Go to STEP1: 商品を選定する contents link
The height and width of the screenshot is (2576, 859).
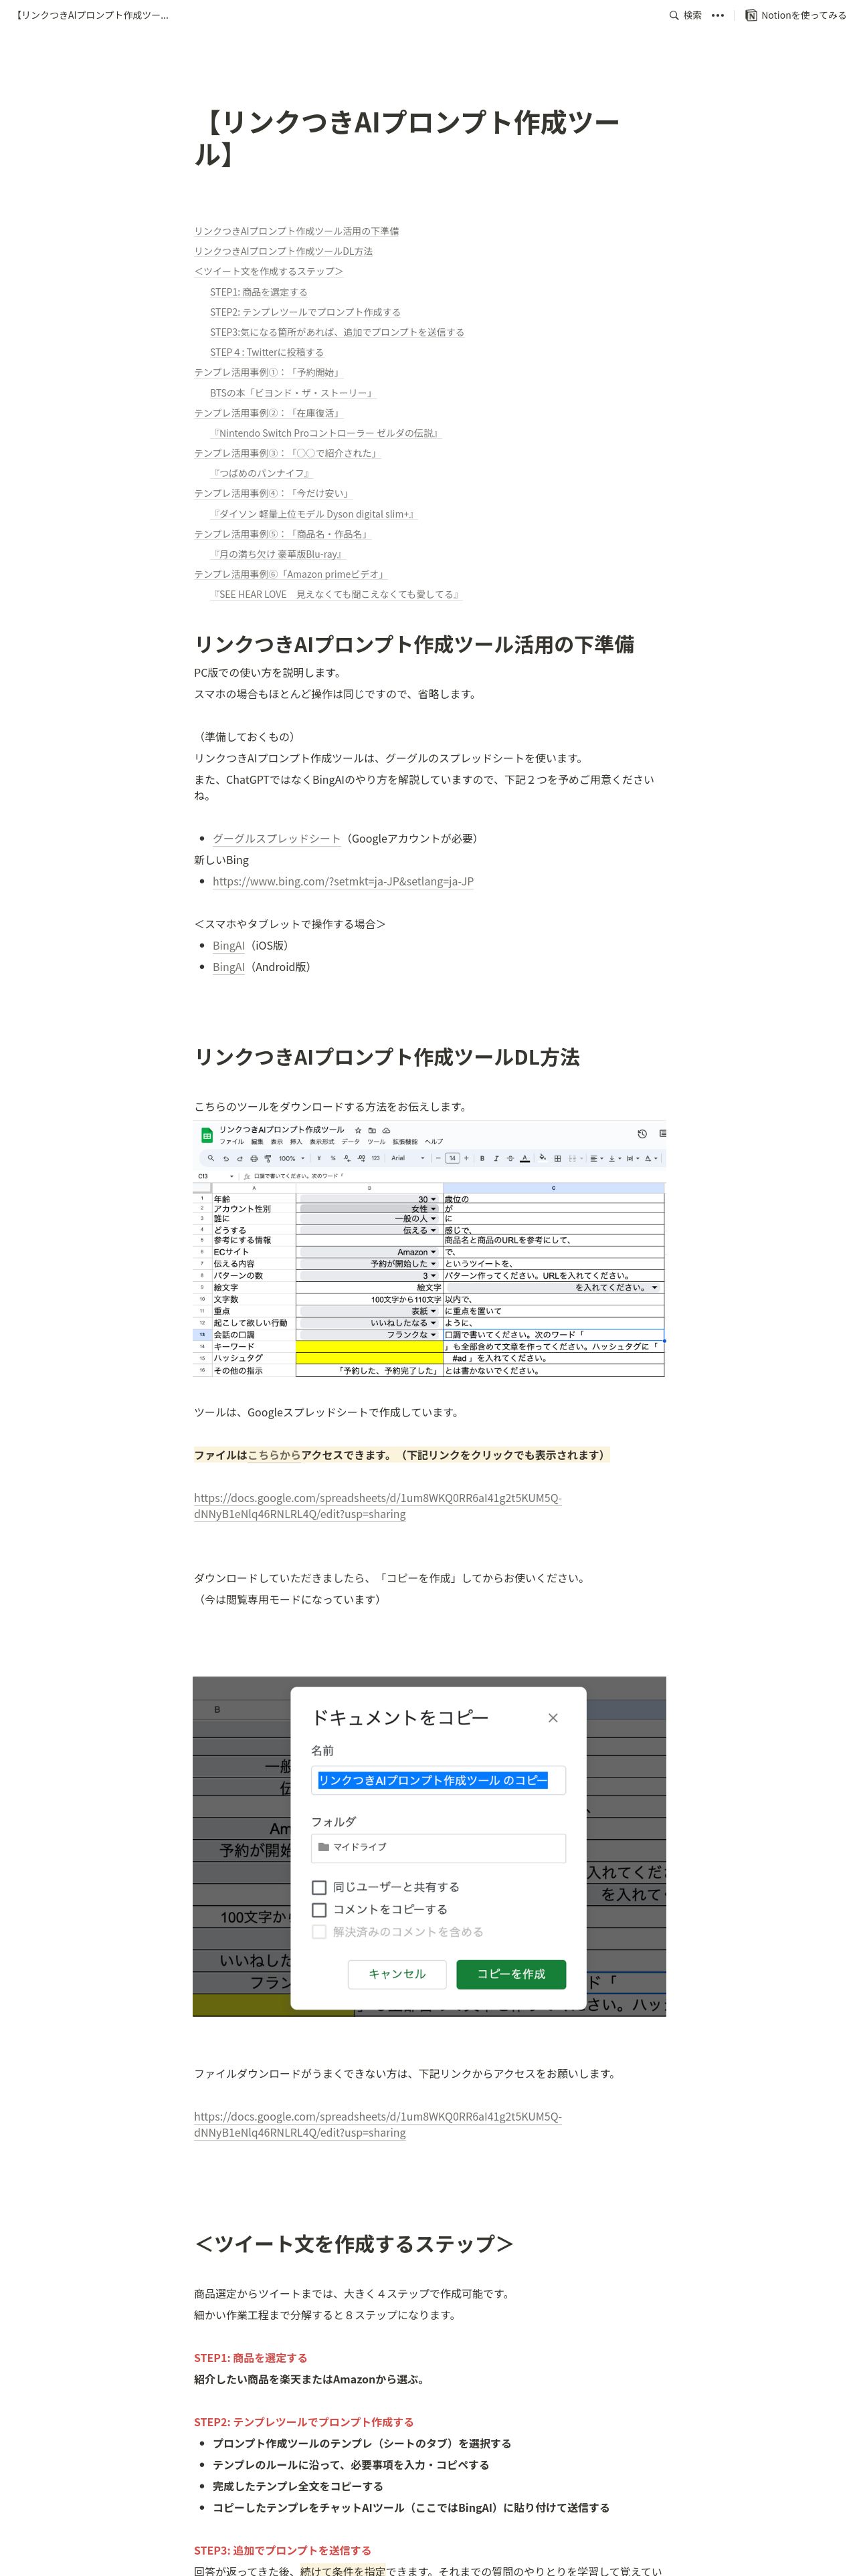(258, 292)
